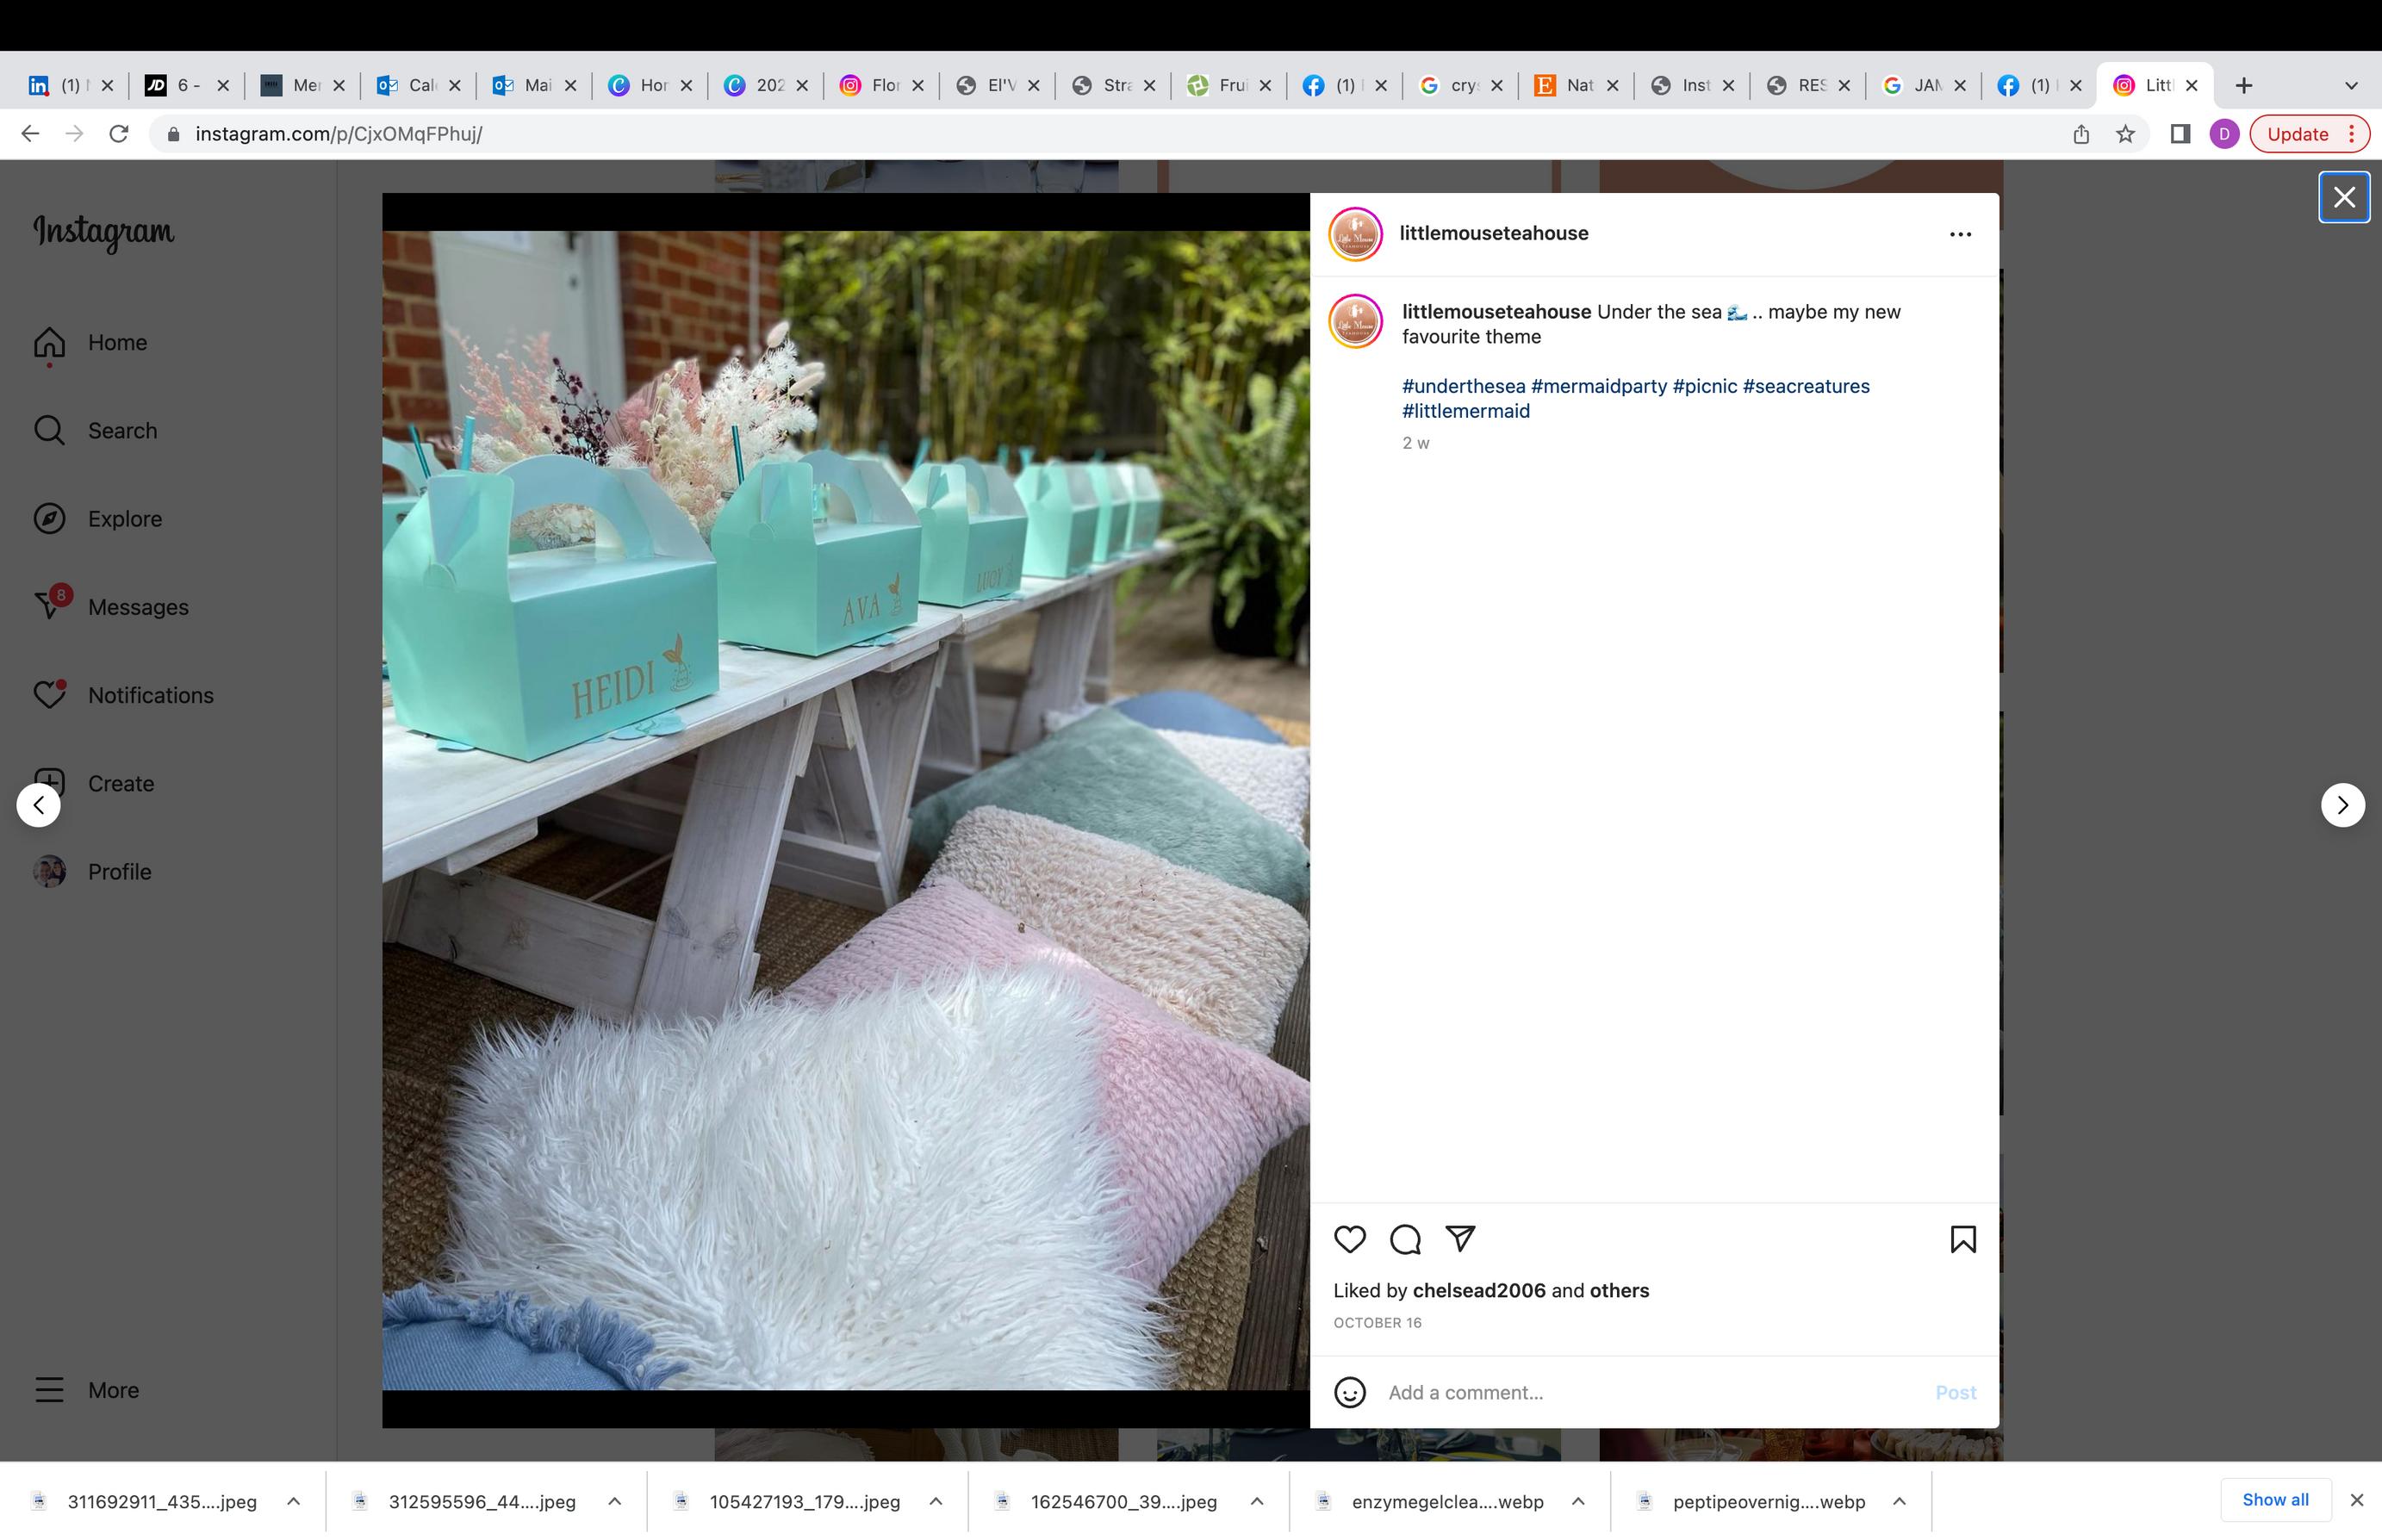Open littlemouseteahouse profile from header username

1493,233
